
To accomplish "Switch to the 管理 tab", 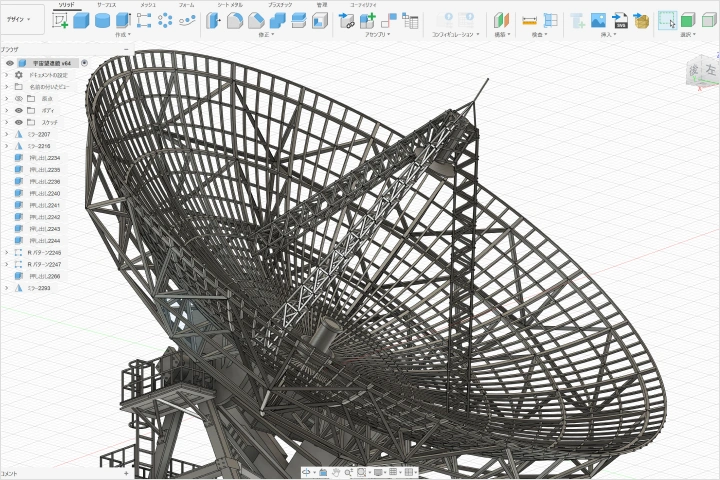I will [x=322, y=5].
